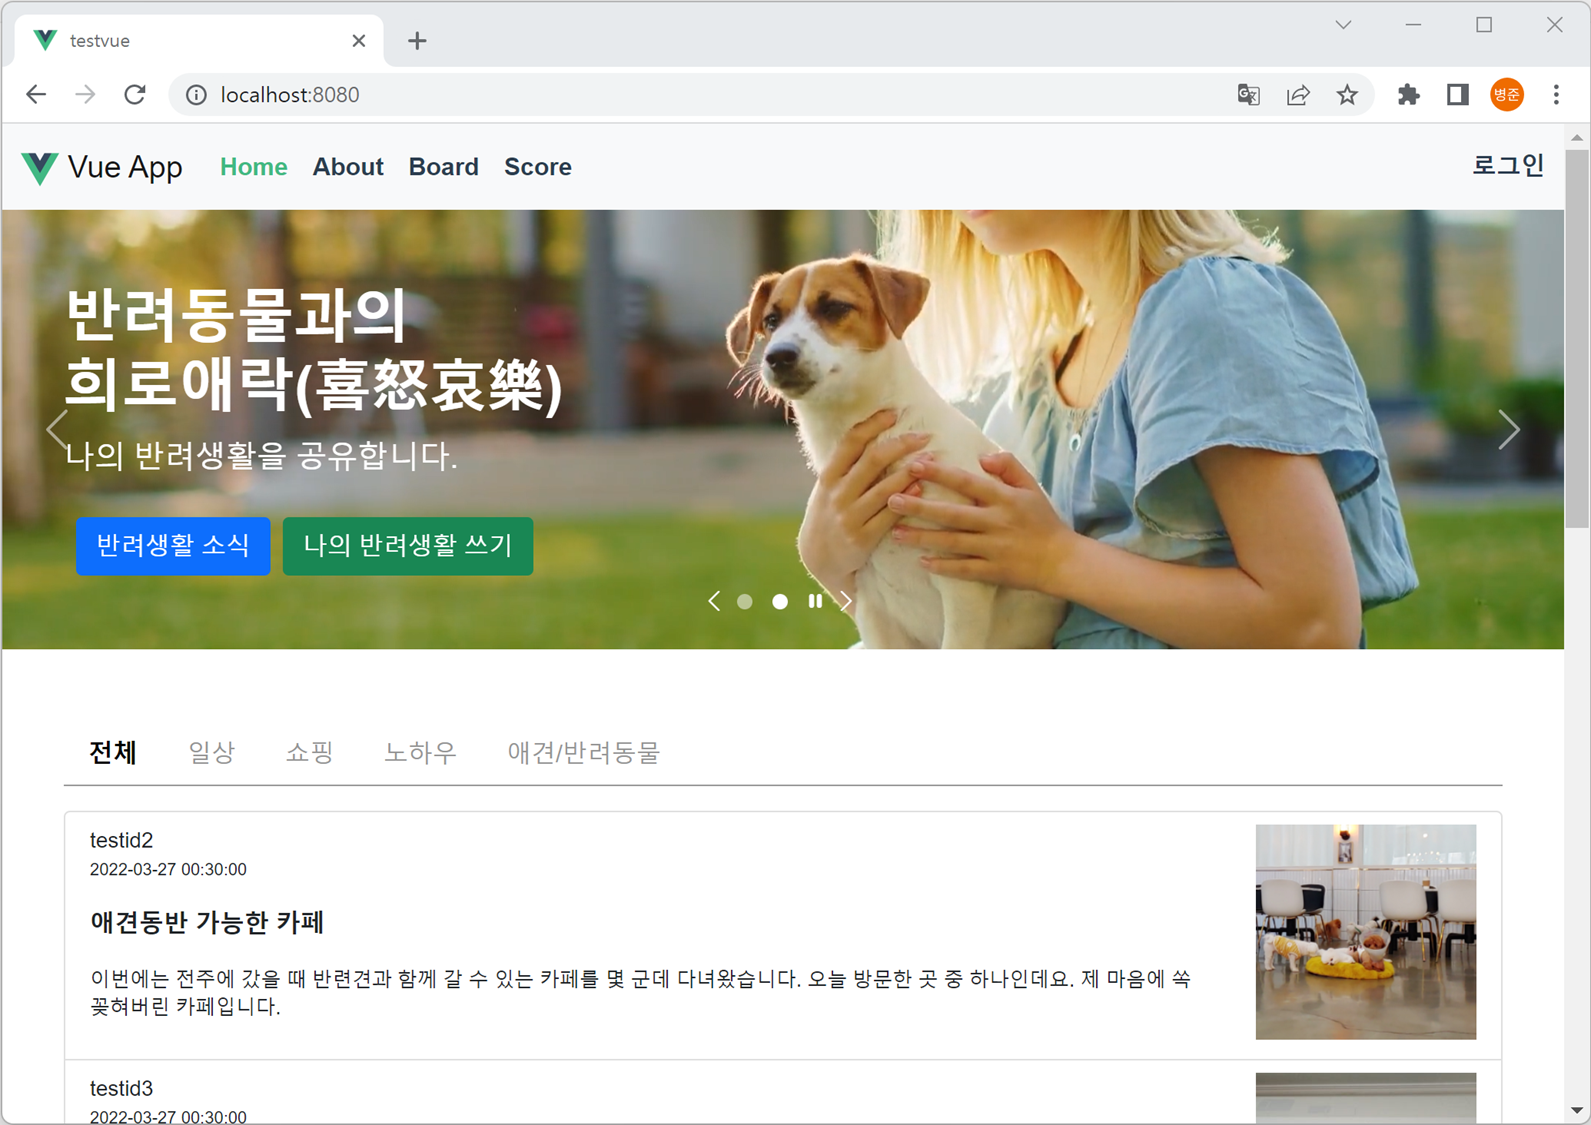Open the tab search chevron
Image resolution: width=1591 pixels, height=1125 pixels.
pyautogui.click(x=1343, y=25)
